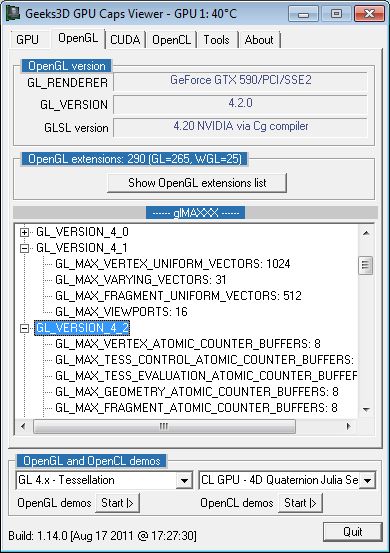Click the GL_RENDERER GeForce GTX 590 field
This screenshot has width=390, height=553.
240,81
